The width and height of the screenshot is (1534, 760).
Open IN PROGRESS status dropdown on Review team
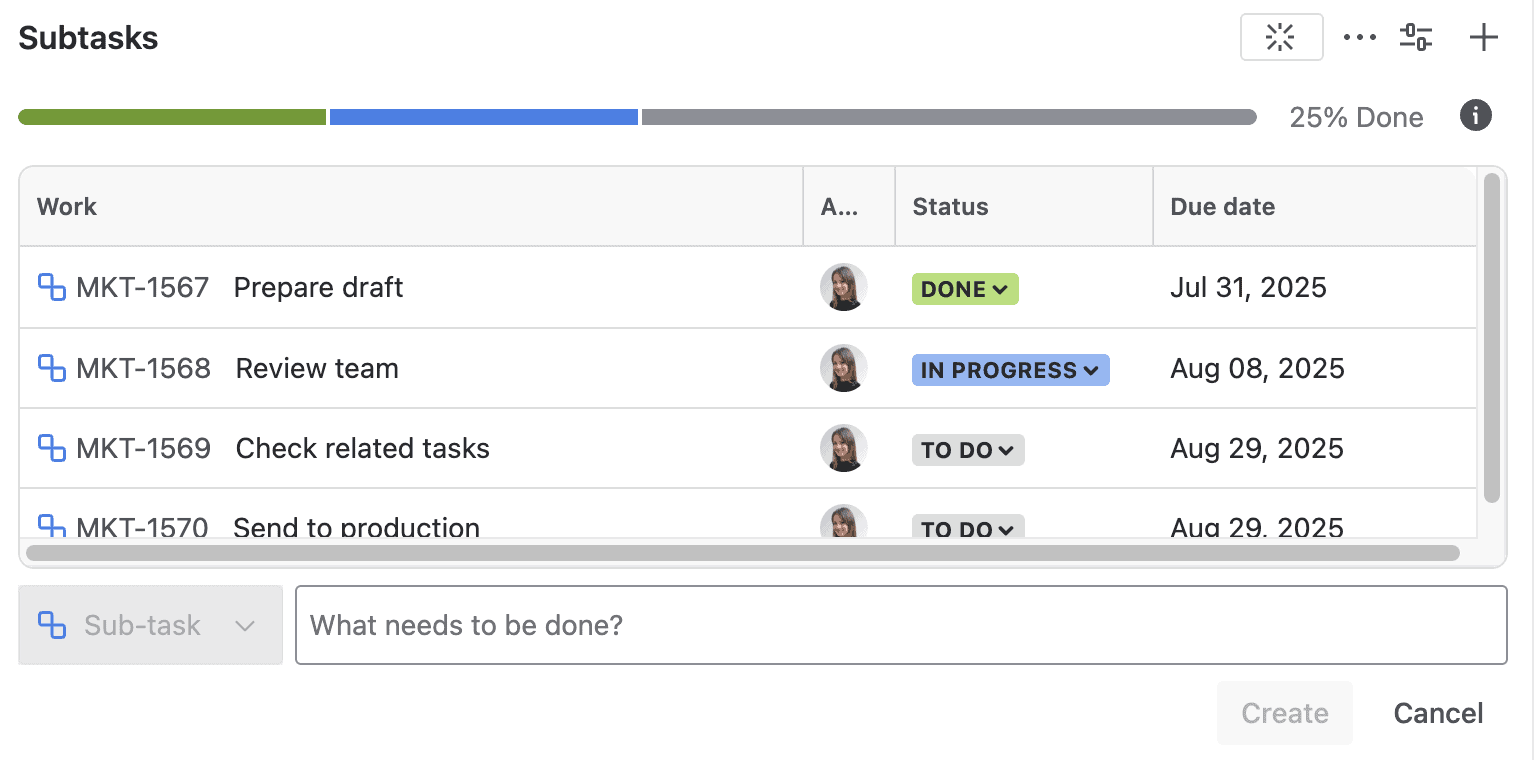tap(1009, 369)
